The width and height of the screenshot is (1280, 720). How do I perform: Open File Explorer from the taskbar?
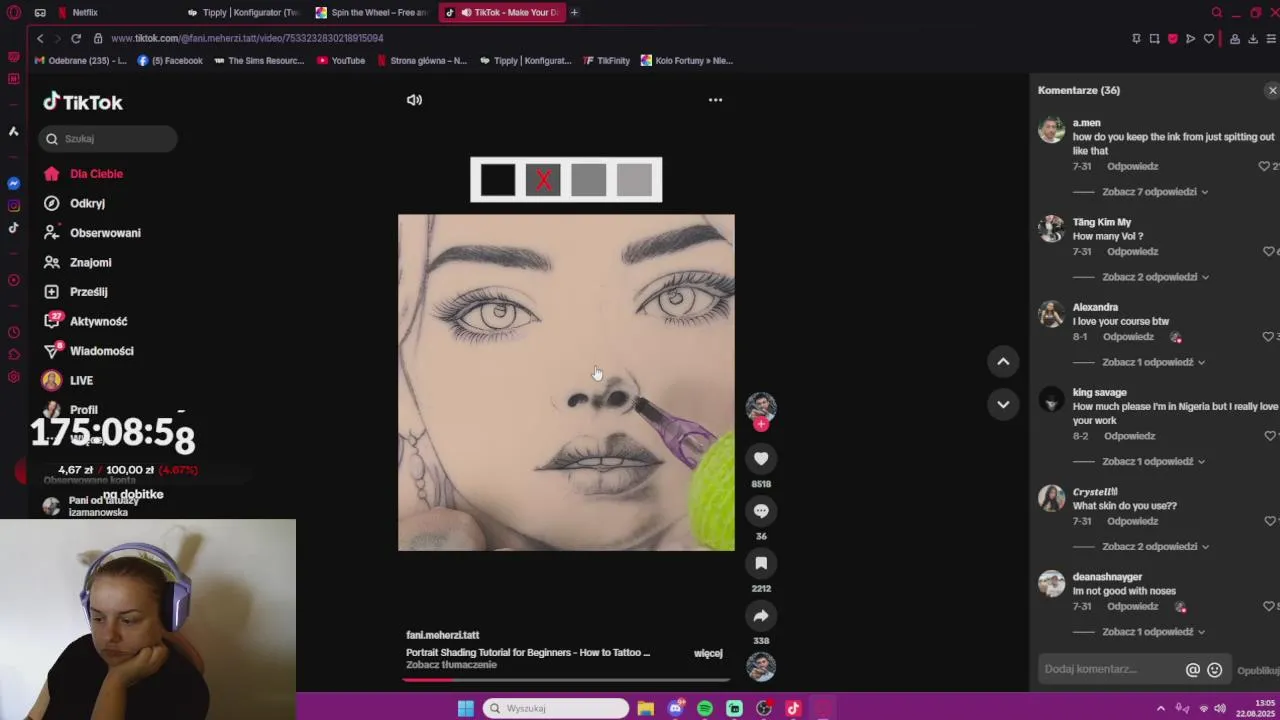click(x=646, y=708)
